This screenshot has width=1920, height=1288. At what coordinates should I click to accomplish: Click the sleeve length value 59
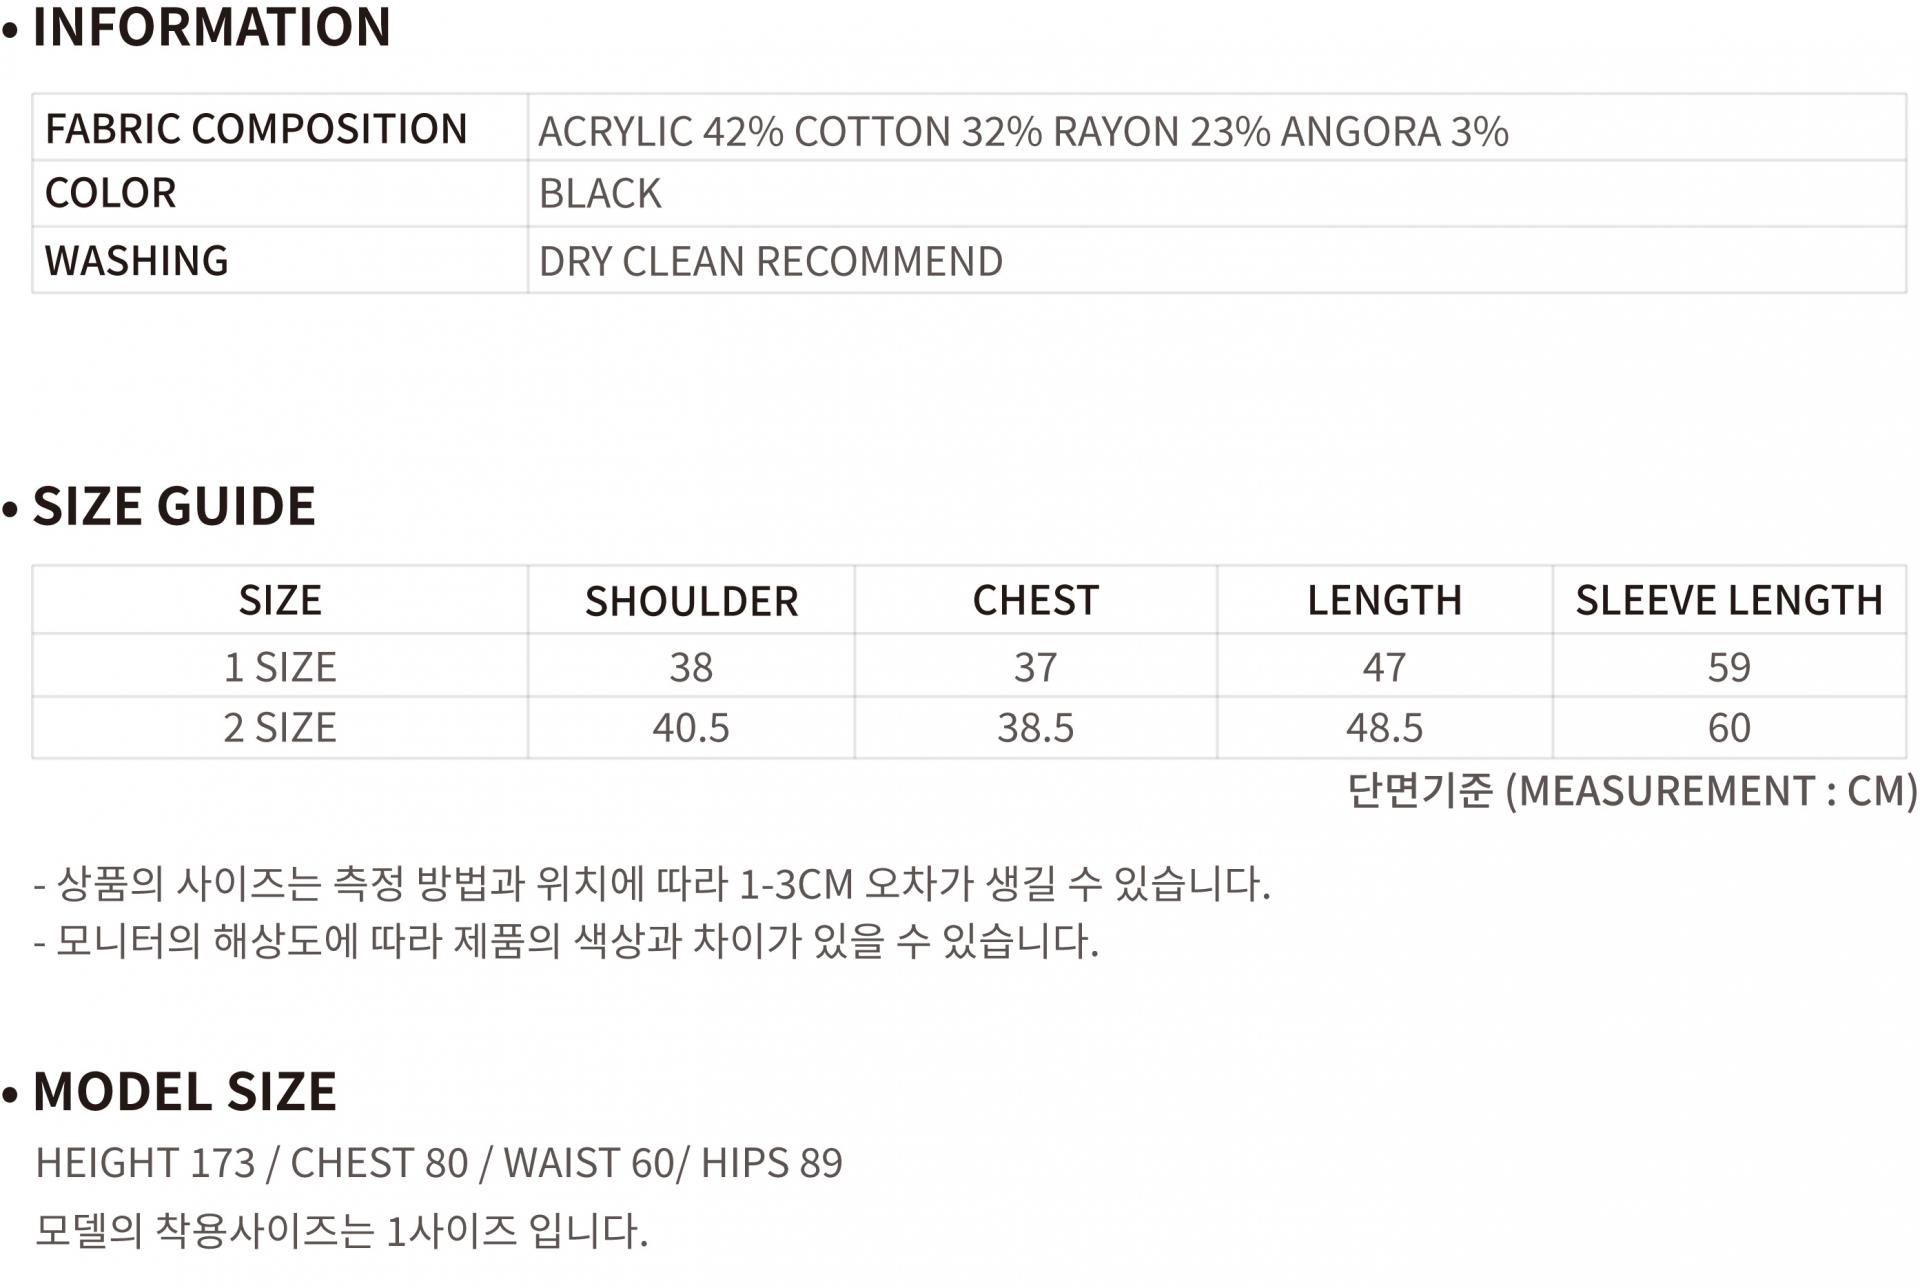pyautogui.click(x=1729, y=667)
